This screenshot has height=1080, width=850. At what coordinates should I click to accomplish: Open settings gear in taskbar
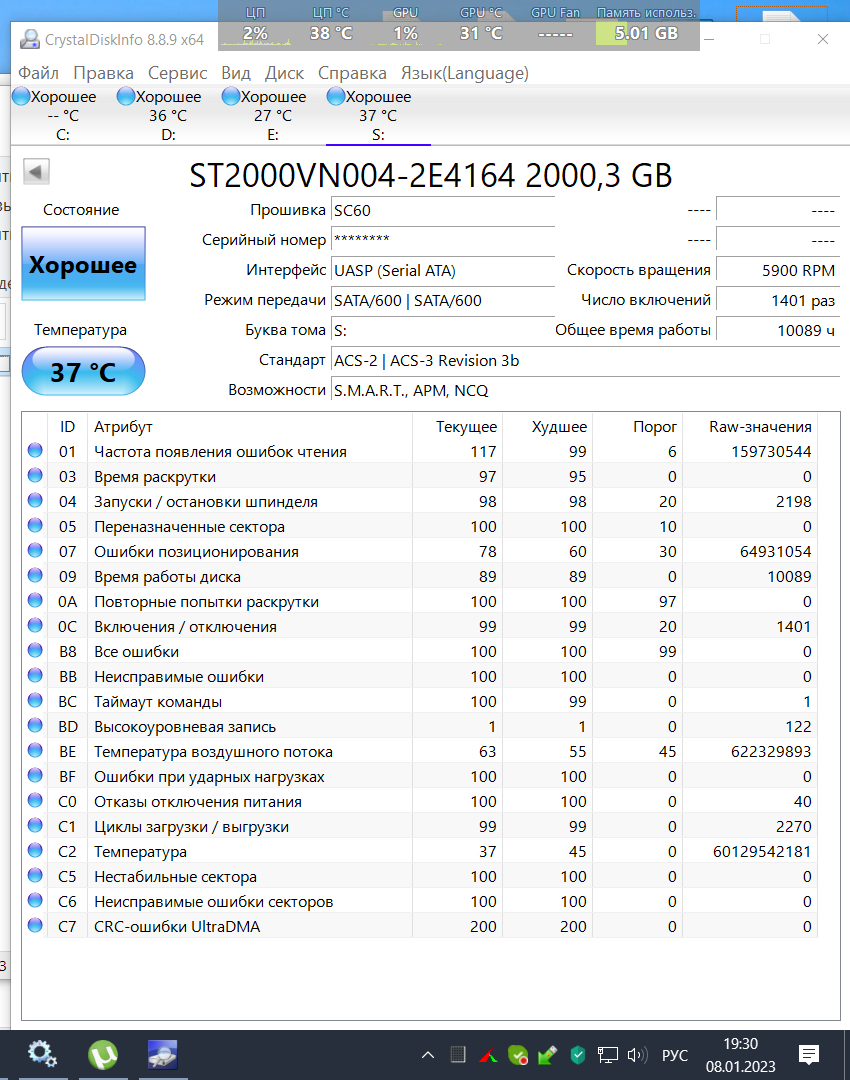point(42,1055)
